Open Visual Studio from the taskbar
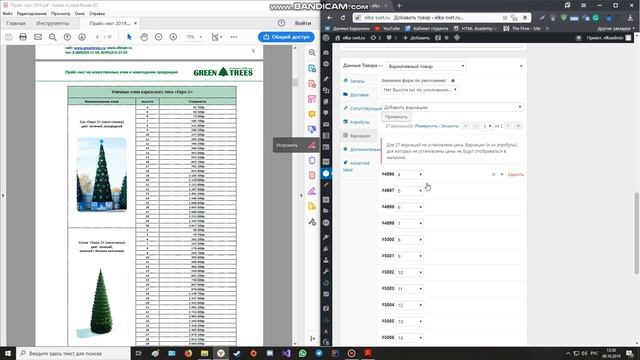The width and height of the screenshot is (640, 360). point(286,353)
